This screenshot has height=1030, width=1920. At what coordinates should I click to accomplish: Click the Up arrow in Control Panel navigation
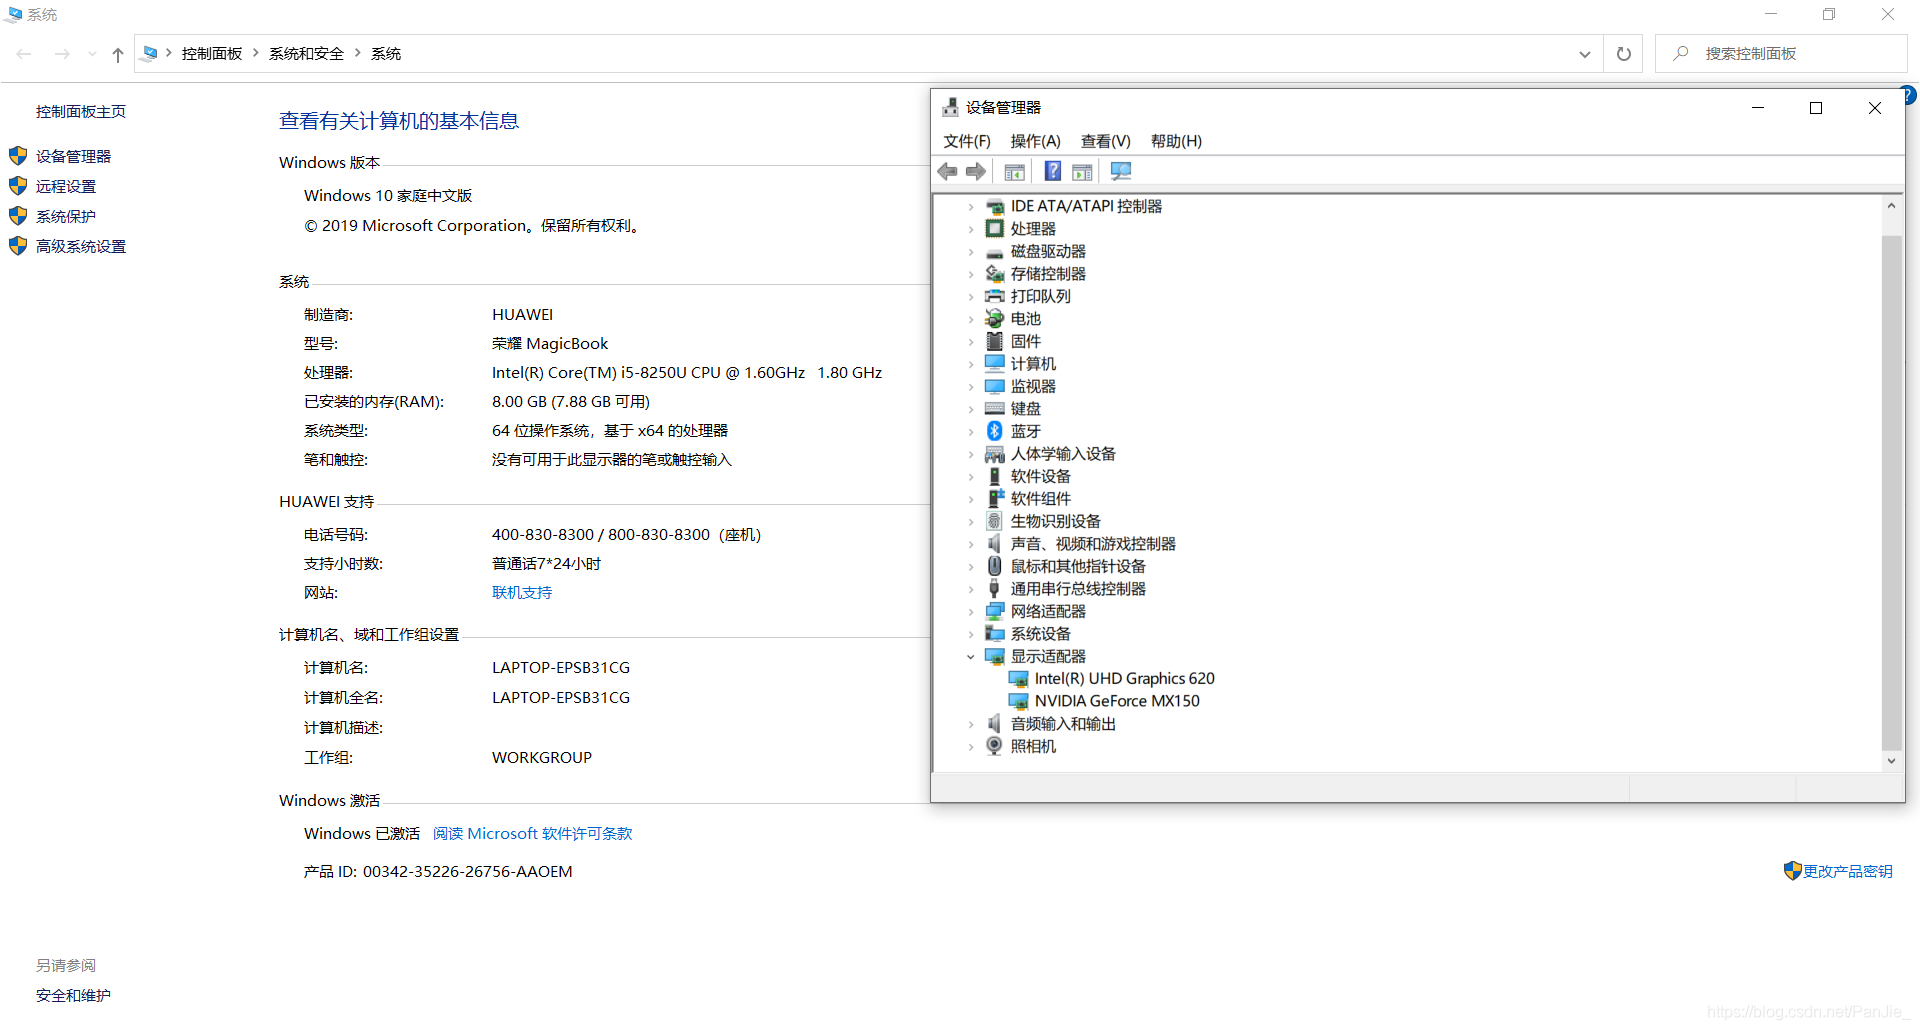pos(118,55)
